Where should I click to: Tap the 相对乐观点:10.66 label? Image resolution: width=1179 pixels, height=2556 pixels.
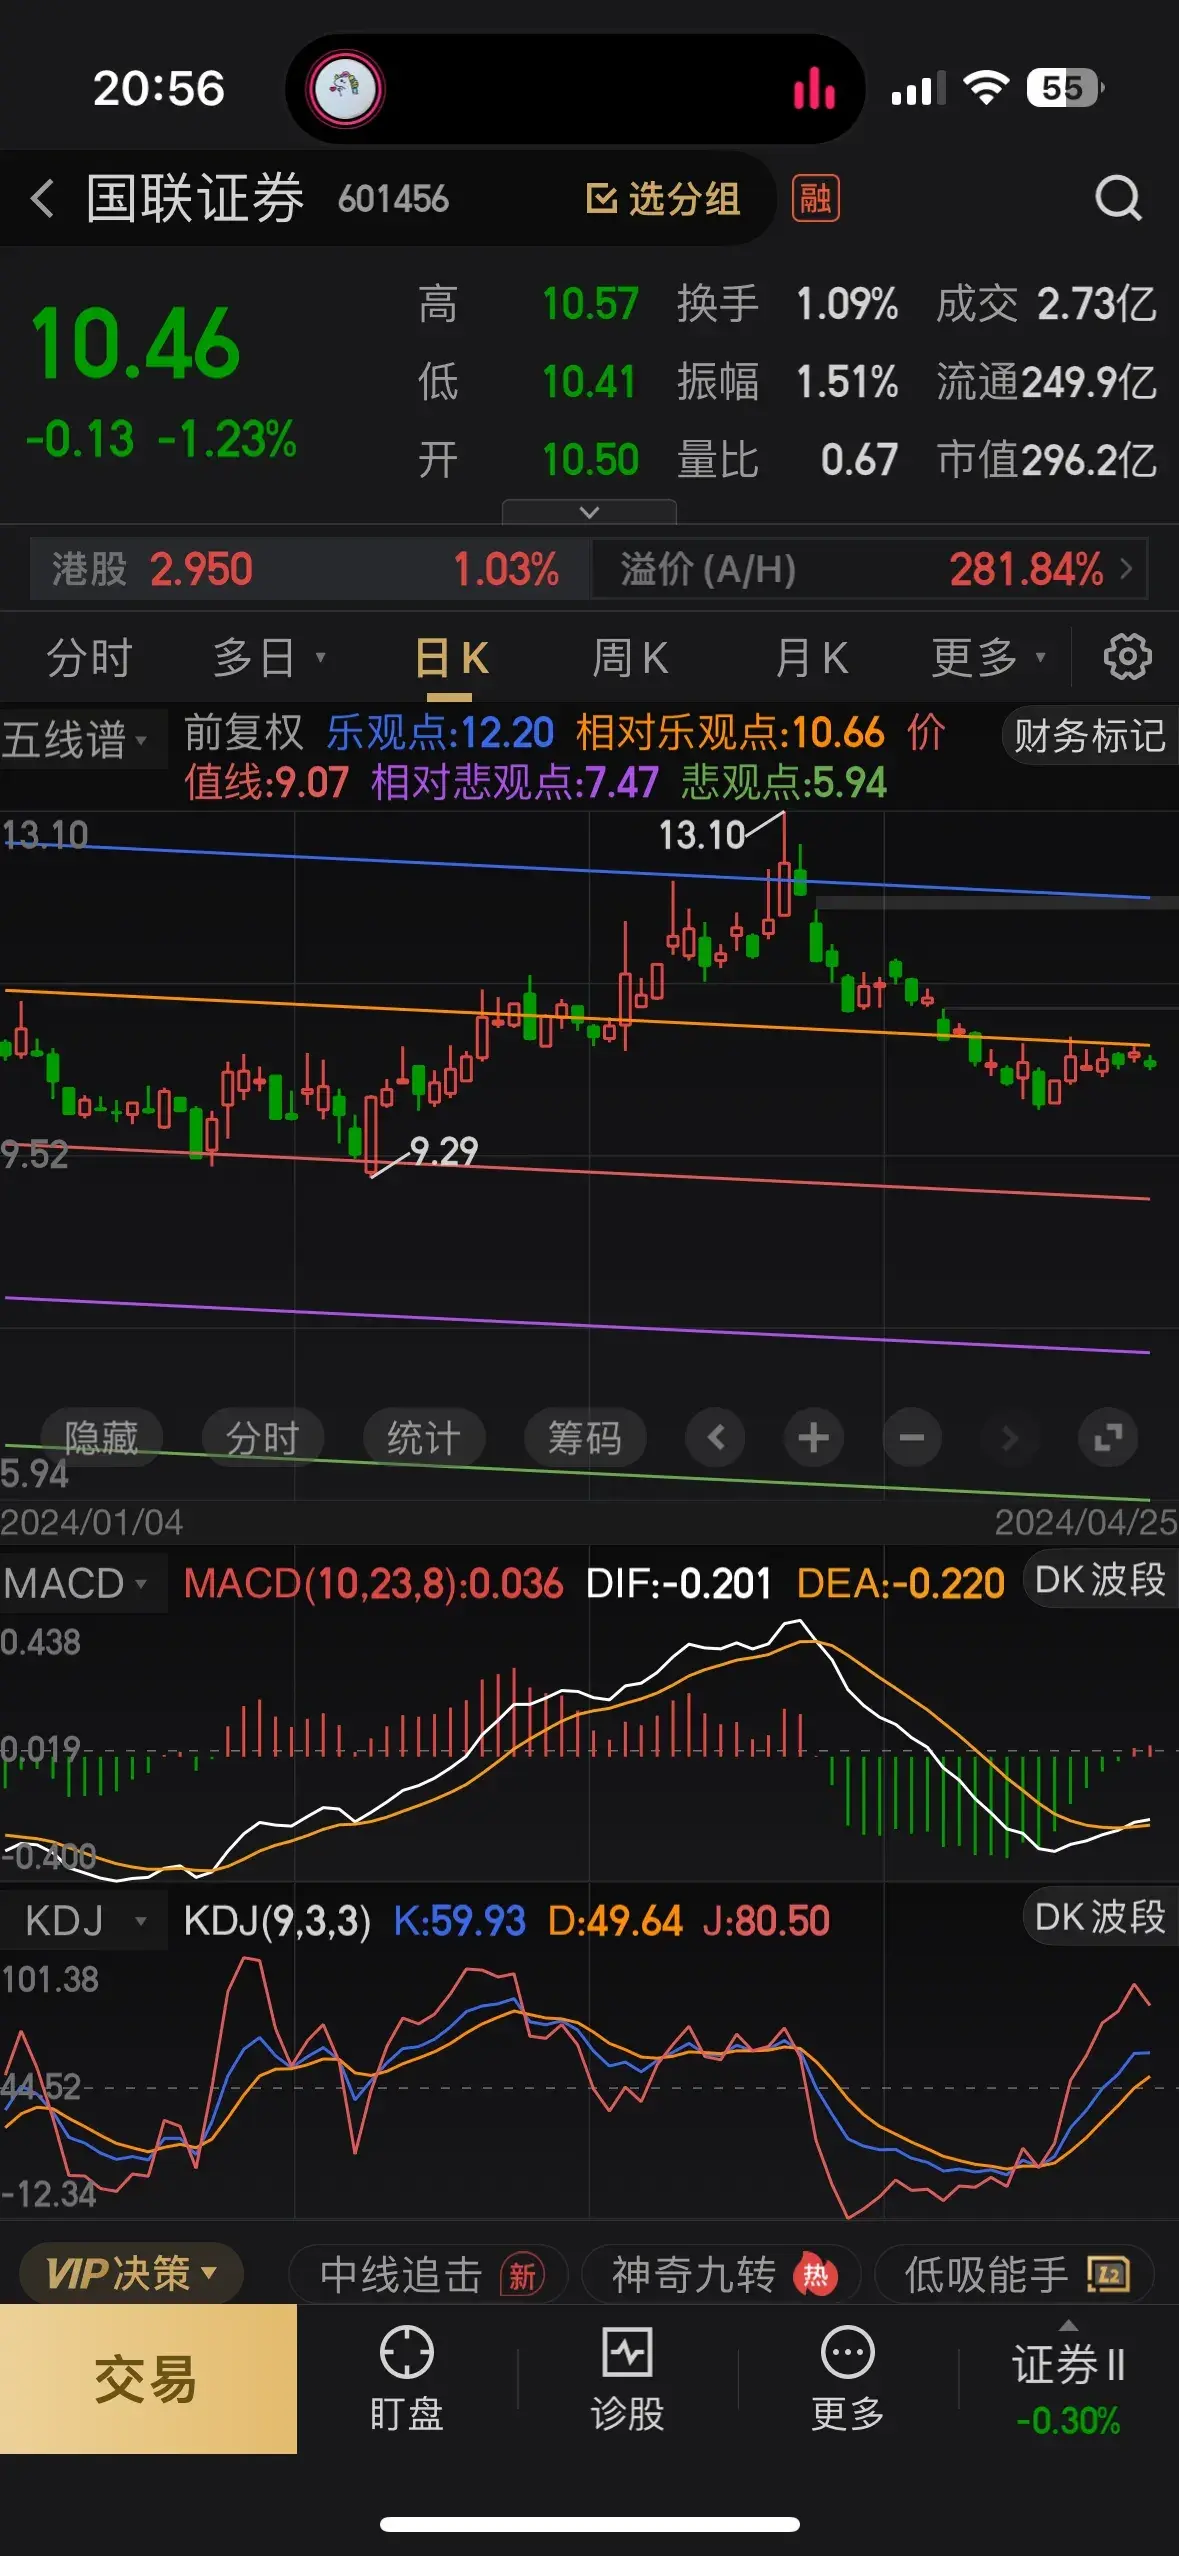(x=730, y=733)
